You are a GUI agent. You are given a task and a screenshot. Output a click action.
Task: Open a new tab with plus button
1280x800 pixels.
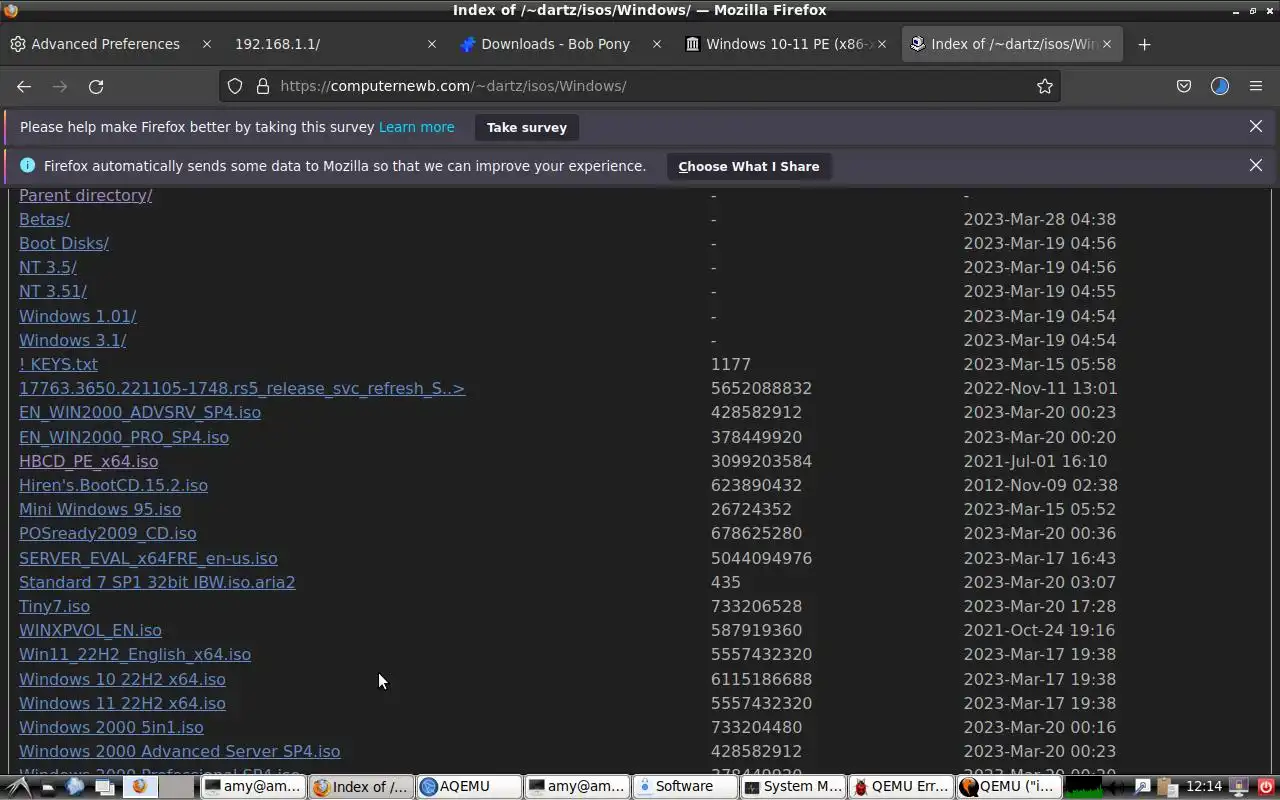point(1144,44)
